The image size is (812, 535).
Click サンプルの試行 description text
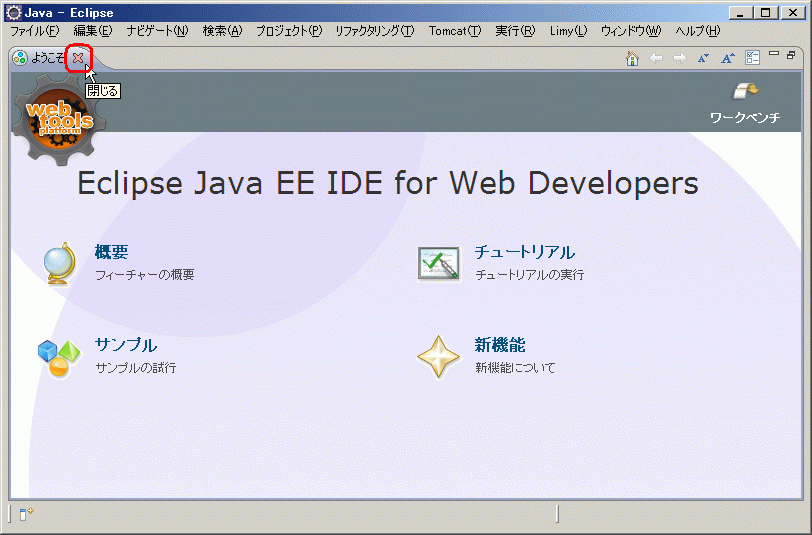[136, 368]
